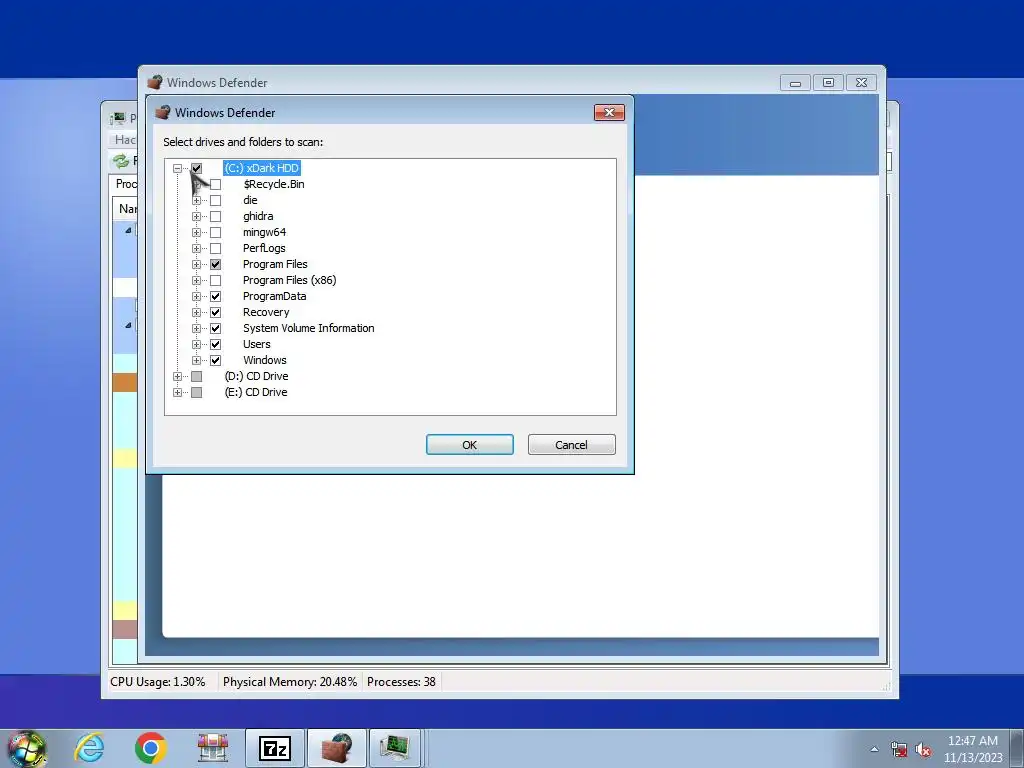1024x768 pixels.
Task: Check the (E:) CD Drive checkbox
Action: click(197, 392)
